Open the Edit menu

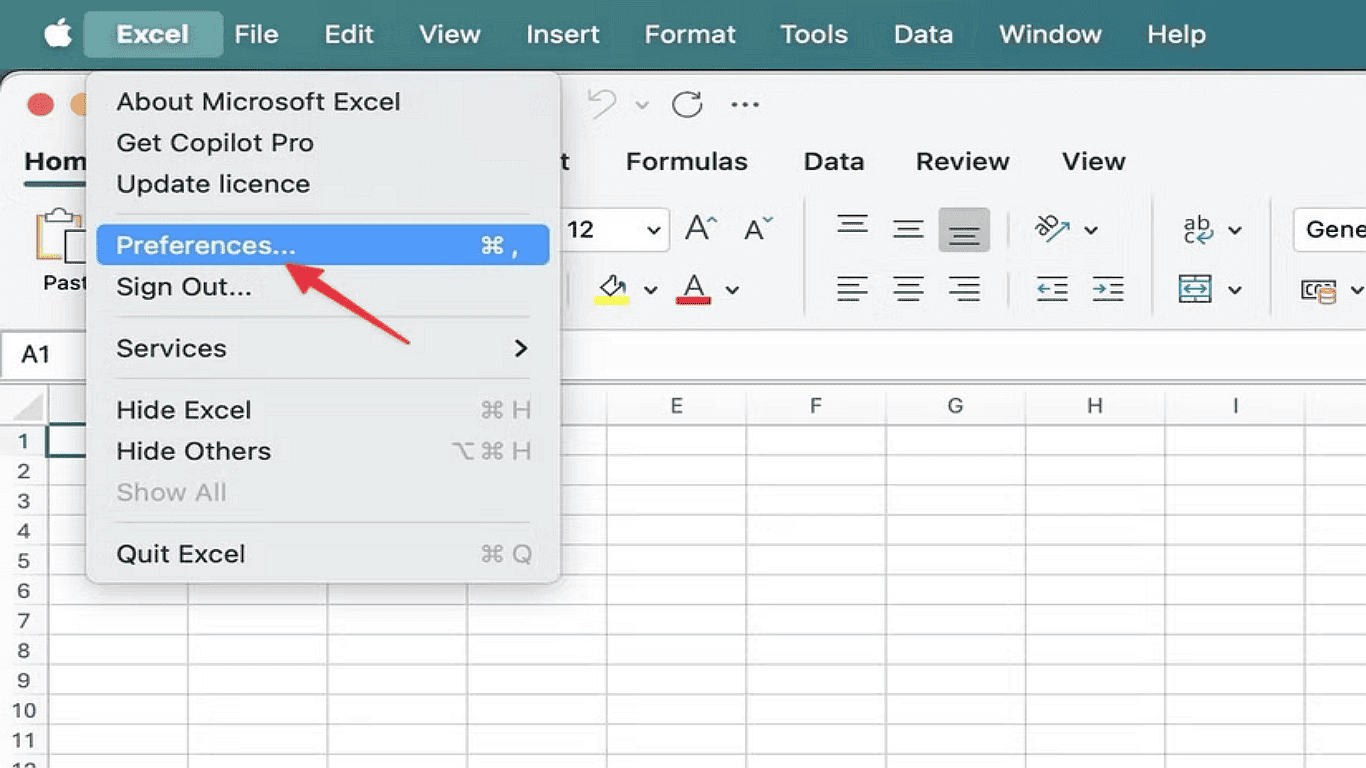click(349, 34)
